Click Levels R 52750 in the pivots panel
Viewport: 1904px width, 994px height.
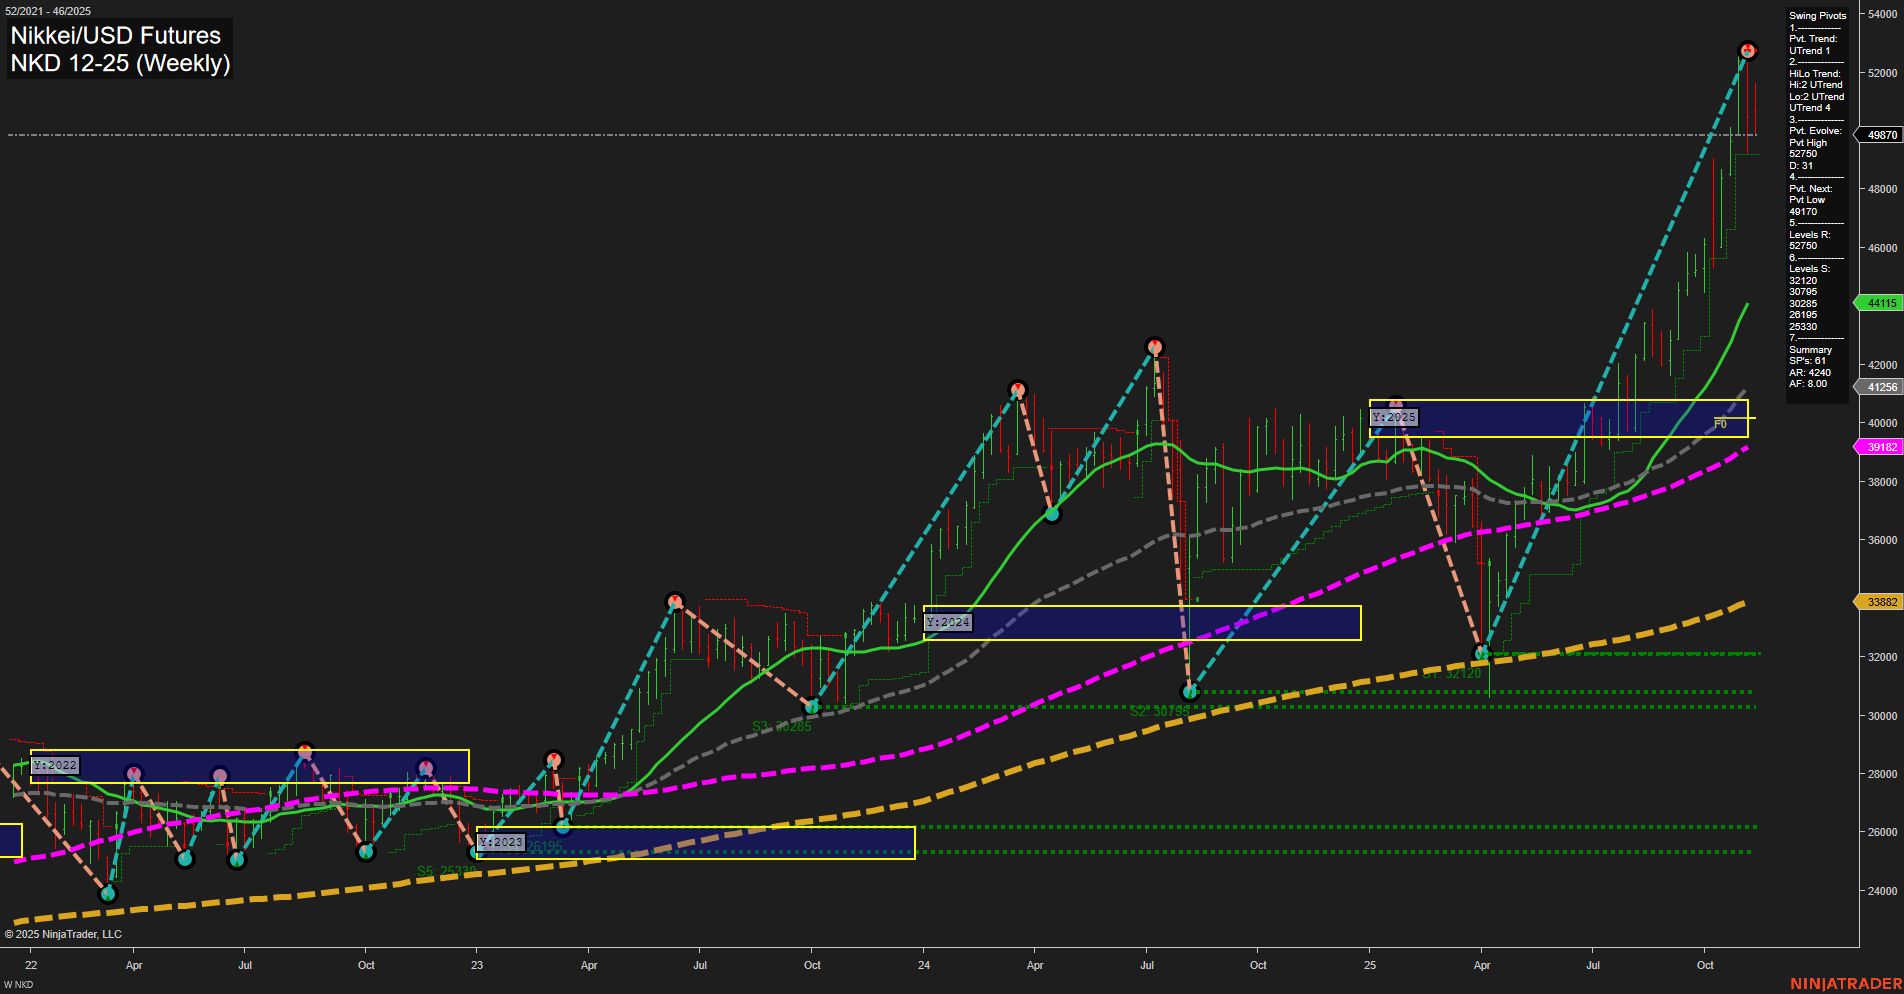click(x=1805, y=240)
